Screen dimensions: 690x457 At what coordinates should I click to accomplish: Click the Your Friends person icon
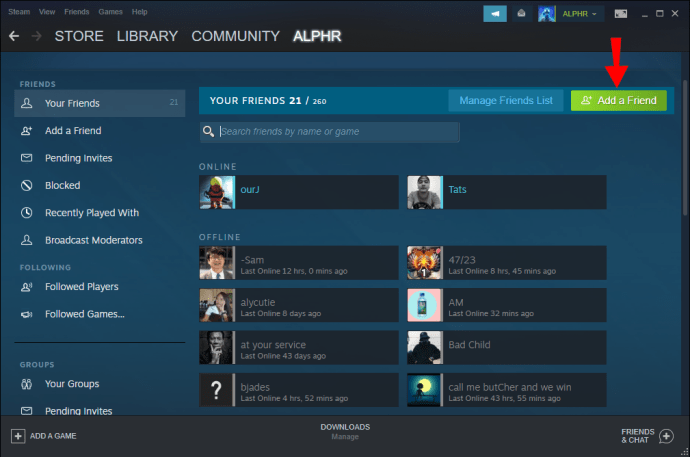coord(26,103)
